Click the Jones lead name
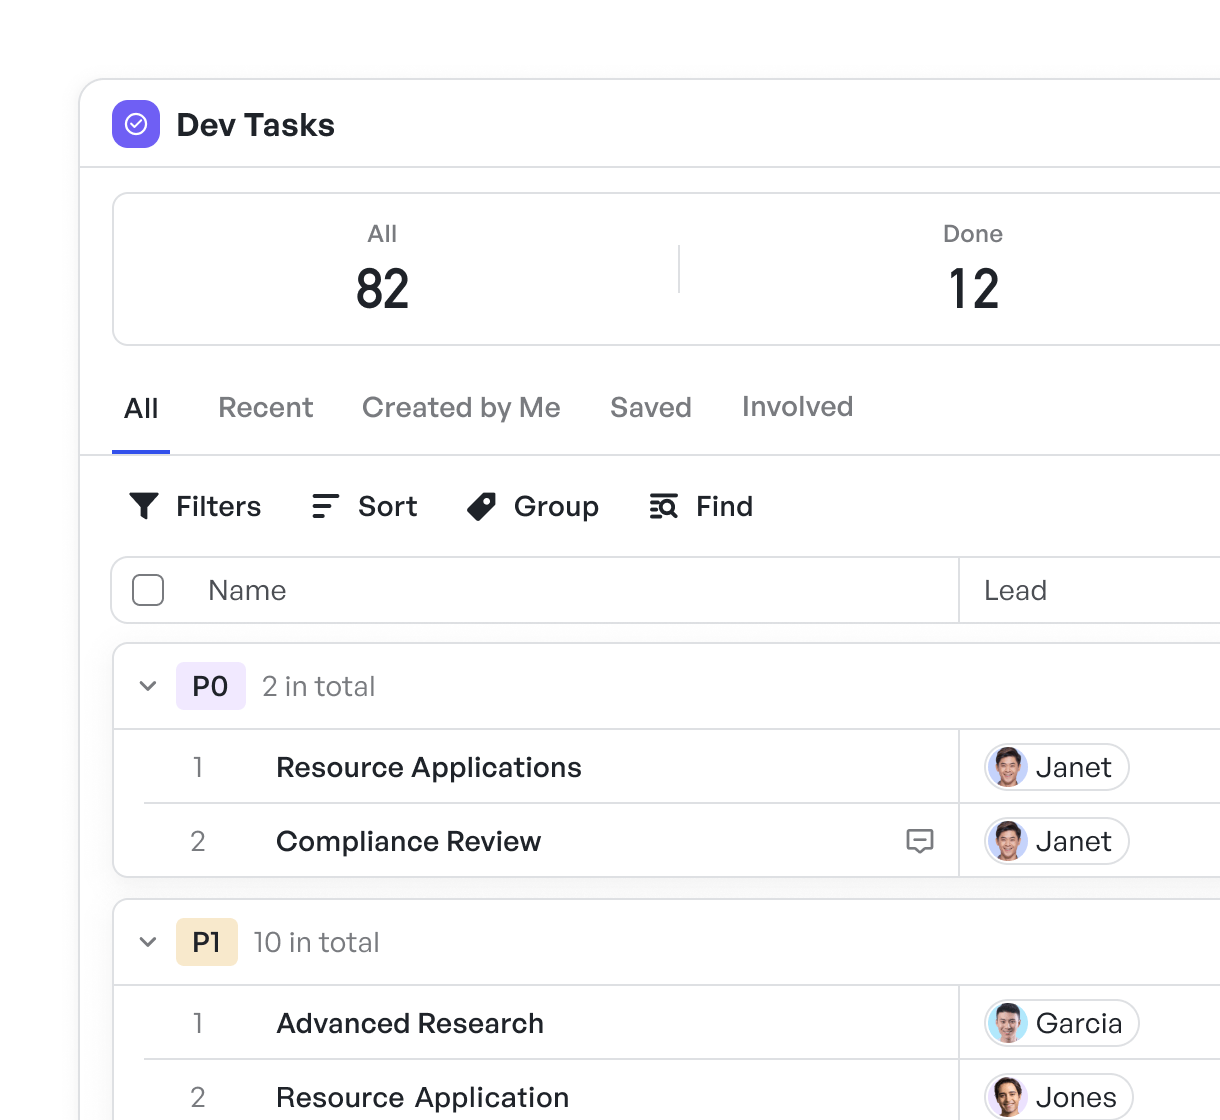The image size is (1220, 1120). point(1076,1097)
